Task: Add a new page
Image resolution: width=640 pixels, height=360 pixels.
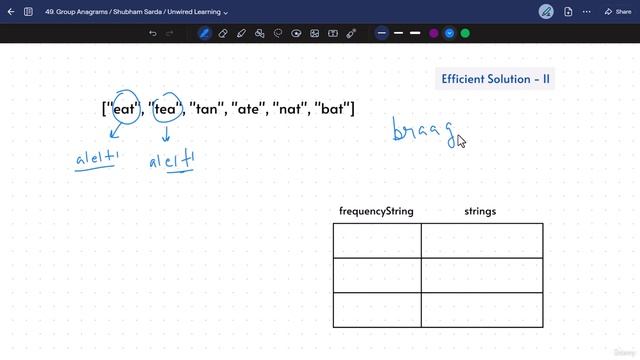Action: (568, 12)
